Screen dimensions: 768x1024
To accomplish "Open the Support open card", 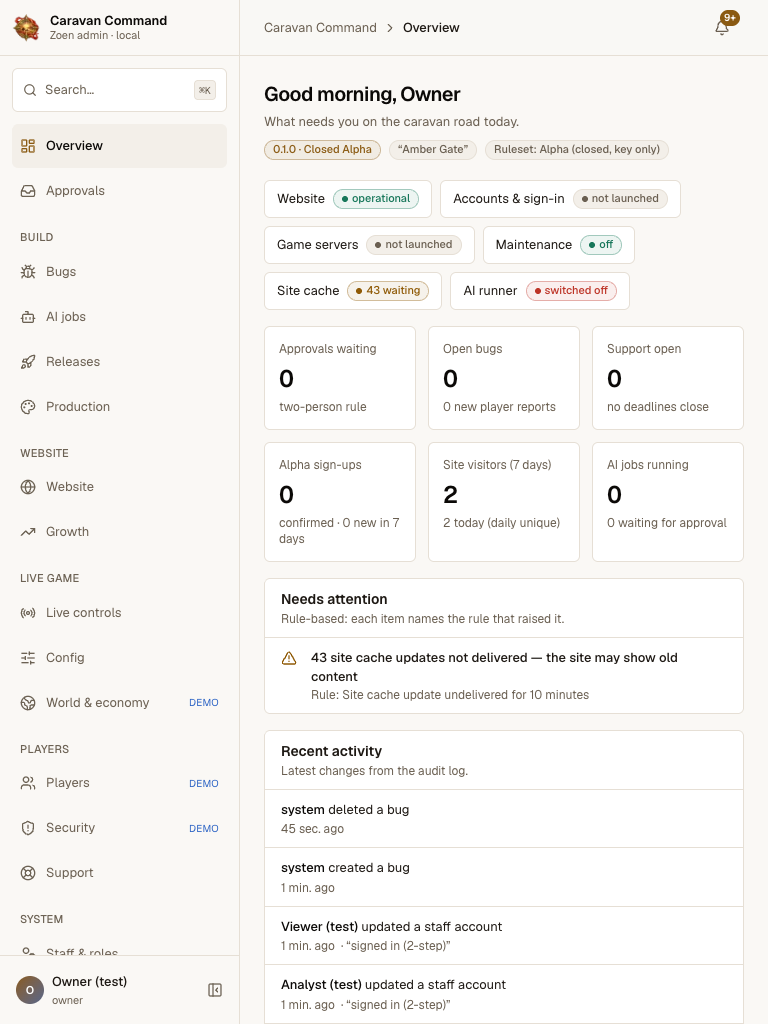I will click(x=667, y=378).
